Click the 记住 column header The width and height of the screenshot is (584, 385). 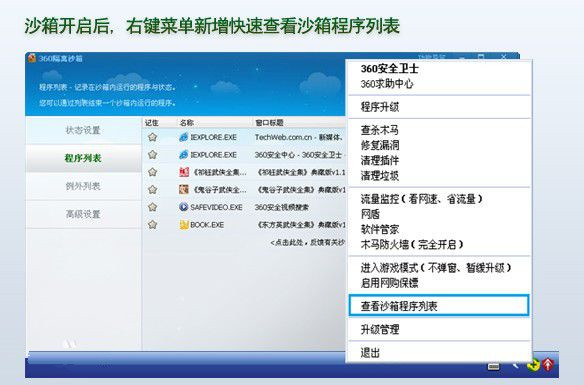pyautogui.click(x=152, y=122)
